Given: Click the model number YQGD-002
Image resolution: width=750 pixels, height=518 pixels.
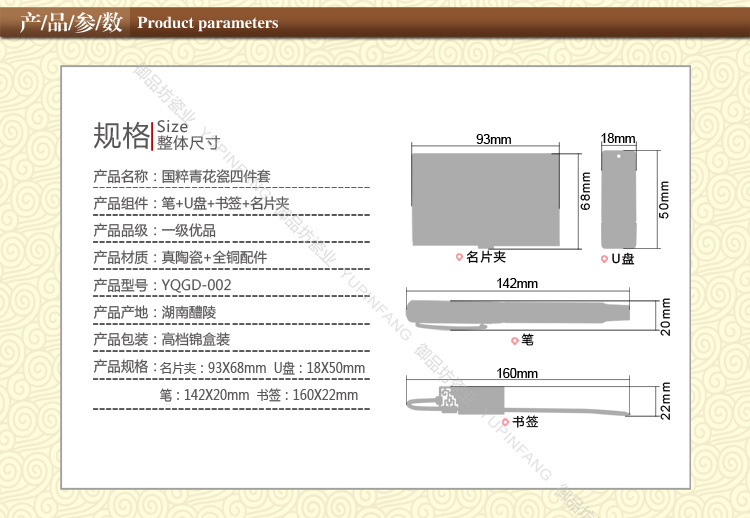Looking at the screenshot, I should click(x=196, y=285).
